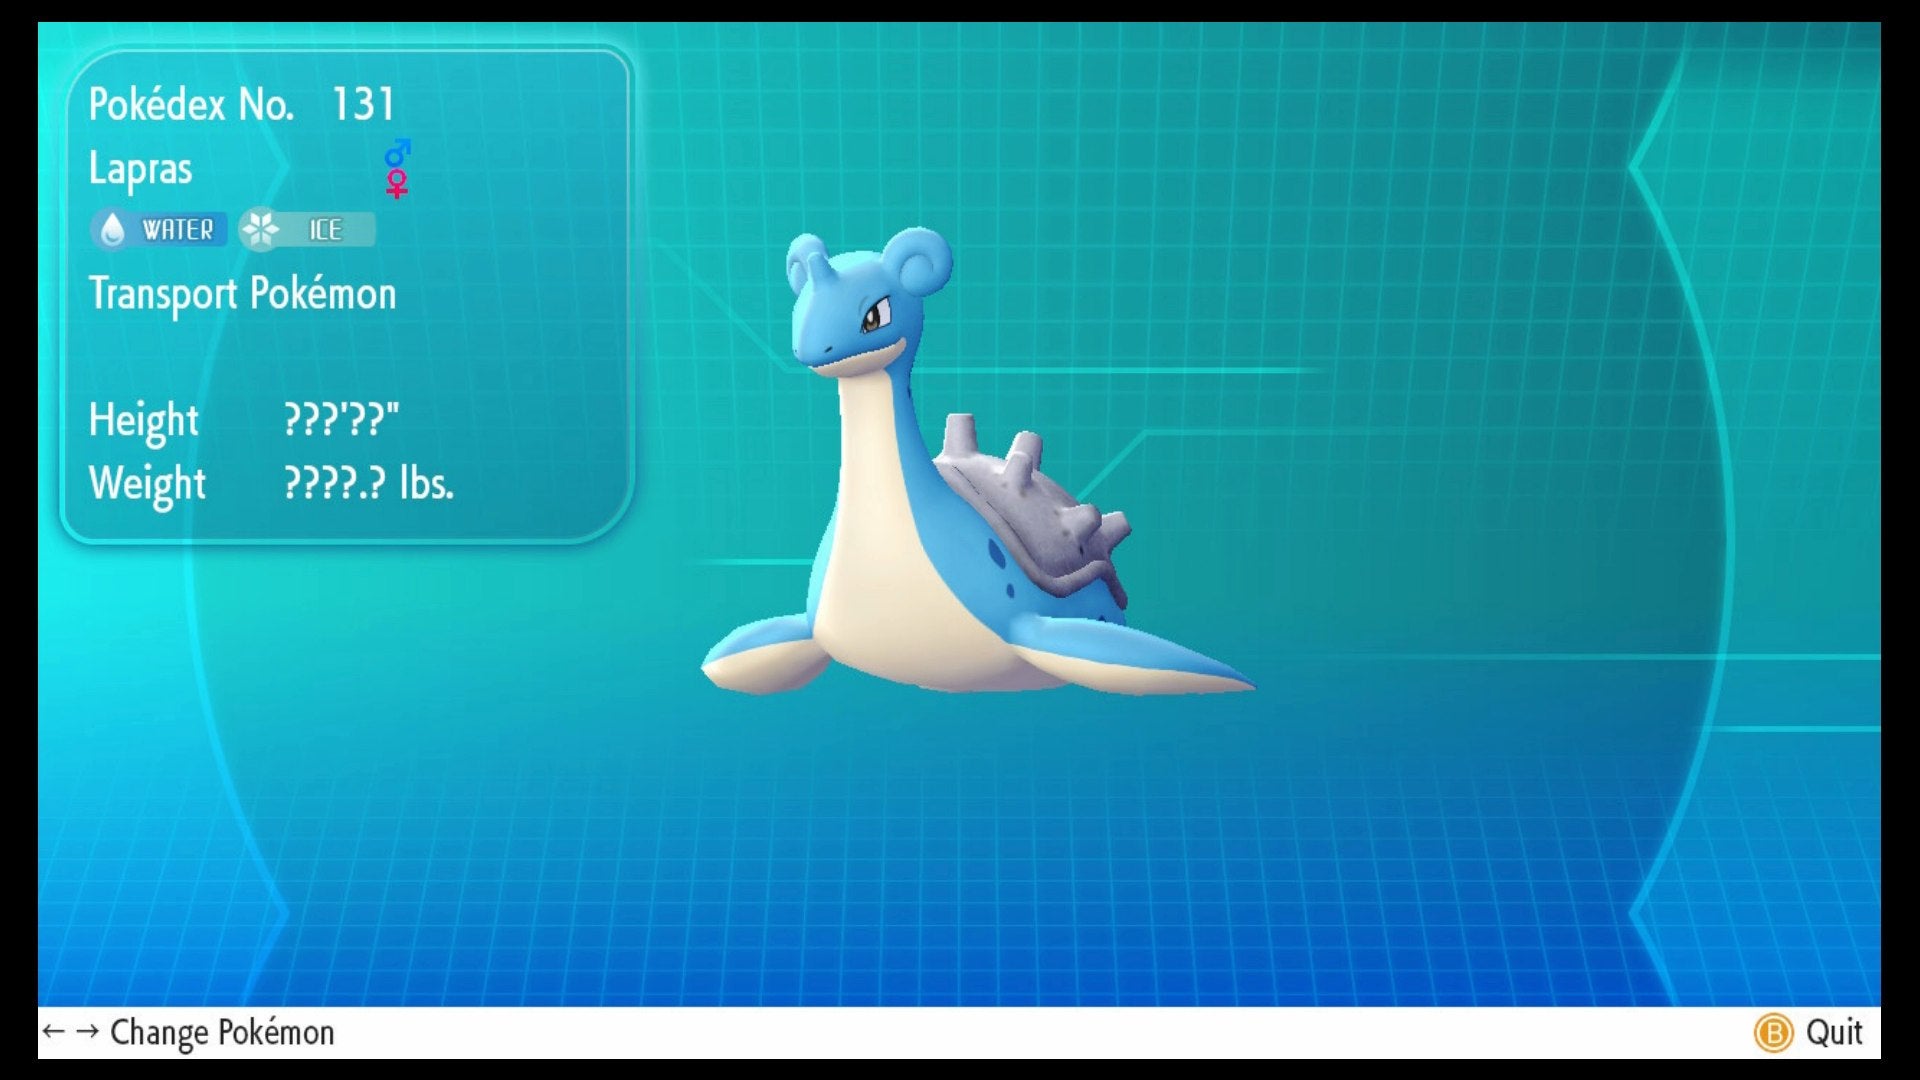The image size is (1920, 1080).
Task: Click the blue male gender symbol
Action: [398, 153]
